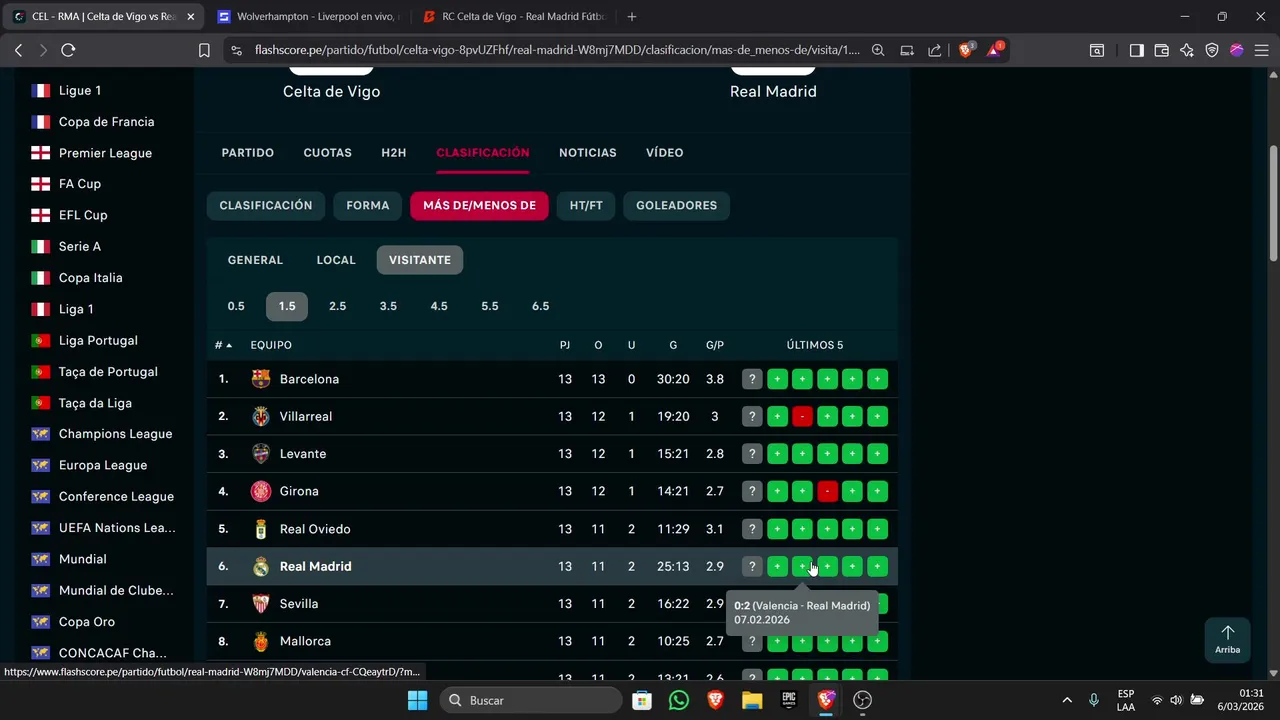1280x720 pixels.
Task: Click Real Madrid goals value 25:13
Action: (x=673, y=566)
